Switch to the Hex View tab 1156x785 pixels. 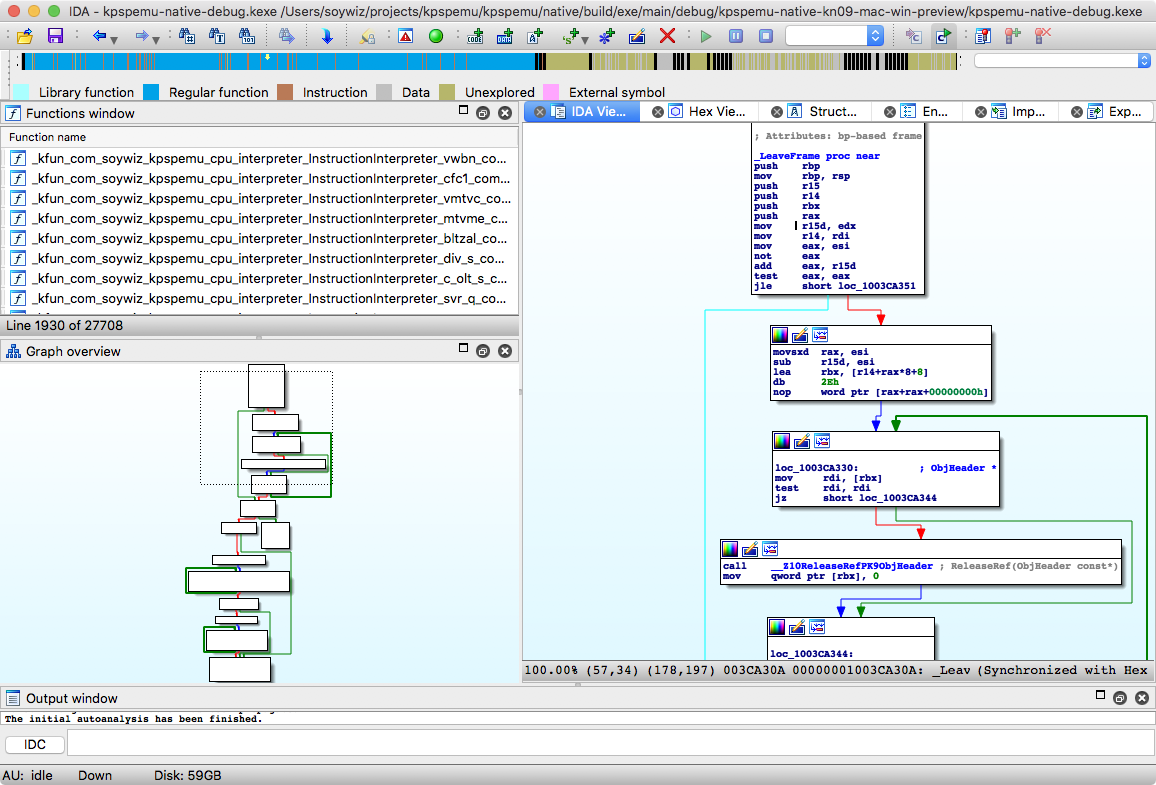[x=716, y=111]
